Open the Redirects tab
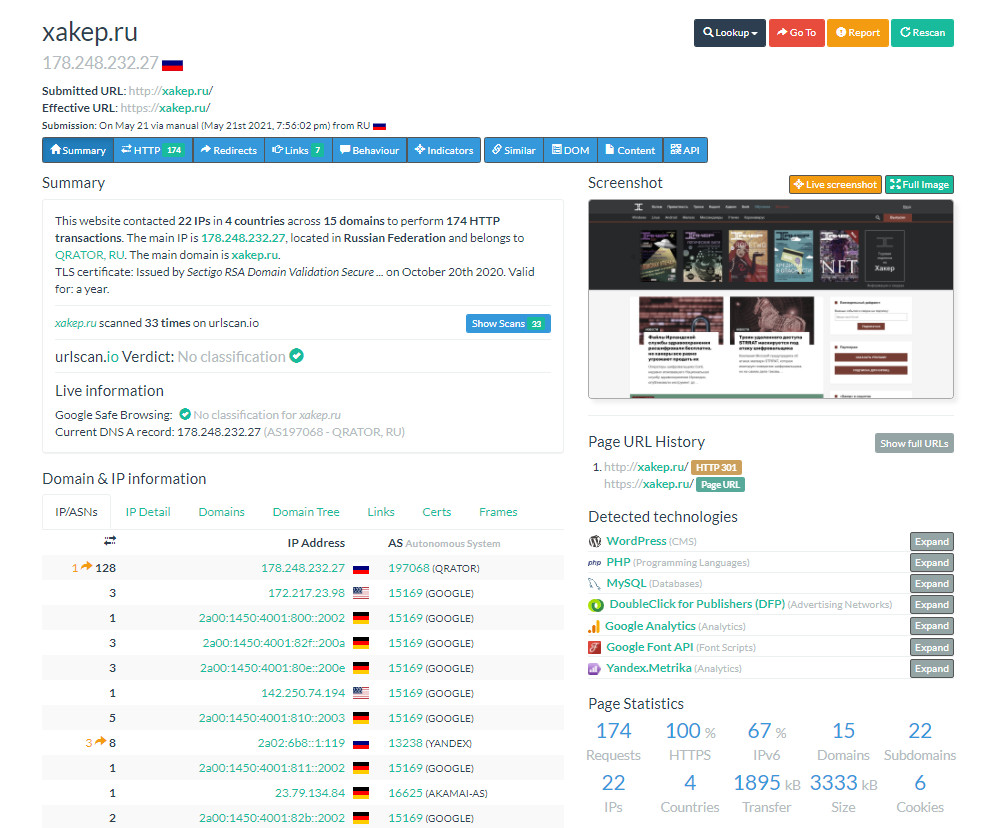This screenshot has width=1000, height=828. (228, 150)
